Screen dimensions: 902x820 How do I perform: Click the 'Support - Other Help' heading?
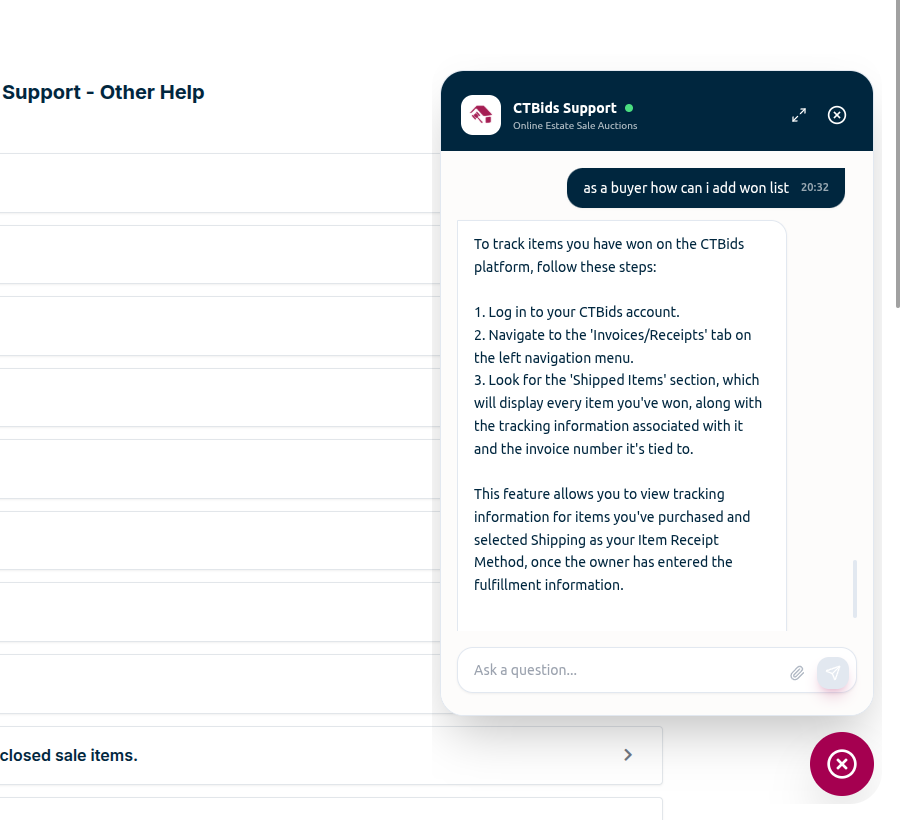pyautogui.click(x=103, y=92)
